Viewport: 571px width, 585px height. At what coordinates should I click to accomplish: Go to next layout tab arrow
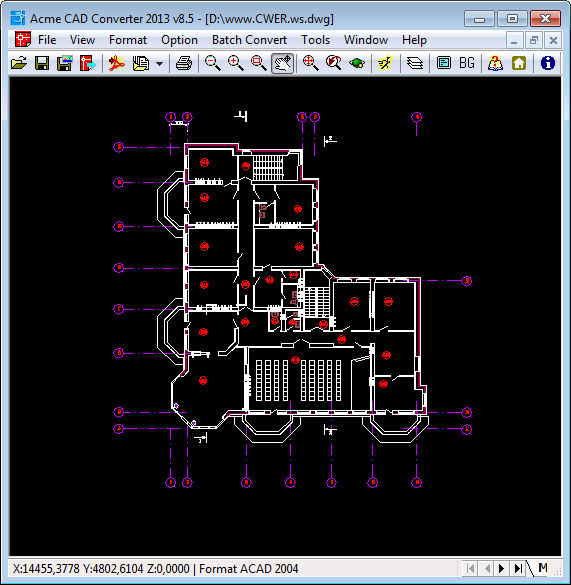502,569
